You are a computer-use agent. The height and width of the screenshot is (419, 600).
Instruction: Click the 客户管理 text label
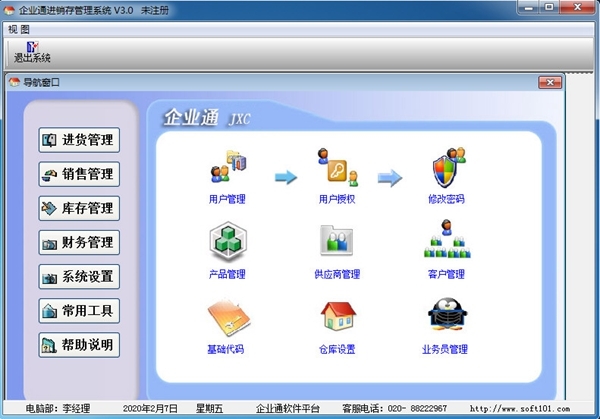[447, 274]
